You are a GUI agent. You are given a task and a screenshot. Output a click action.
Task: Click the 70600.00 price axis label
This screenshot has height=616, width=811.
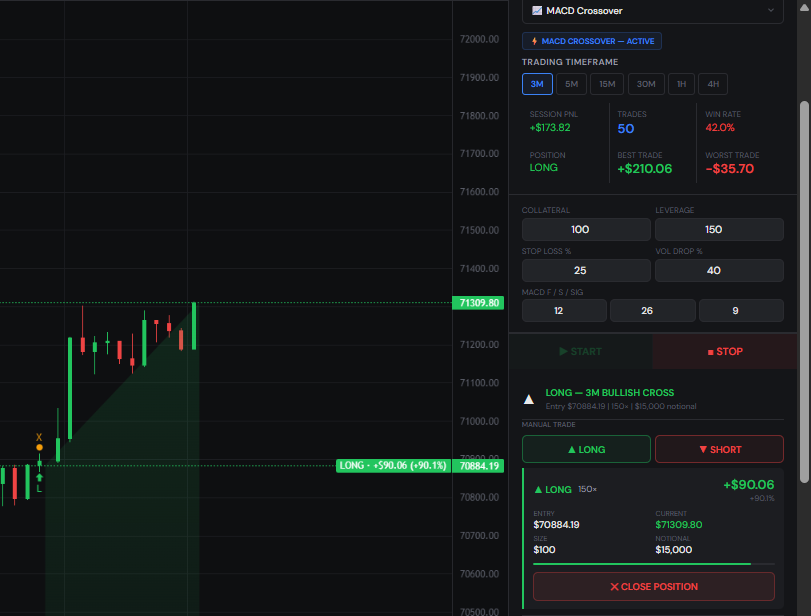pyautogui.click(x=479, y=574)
